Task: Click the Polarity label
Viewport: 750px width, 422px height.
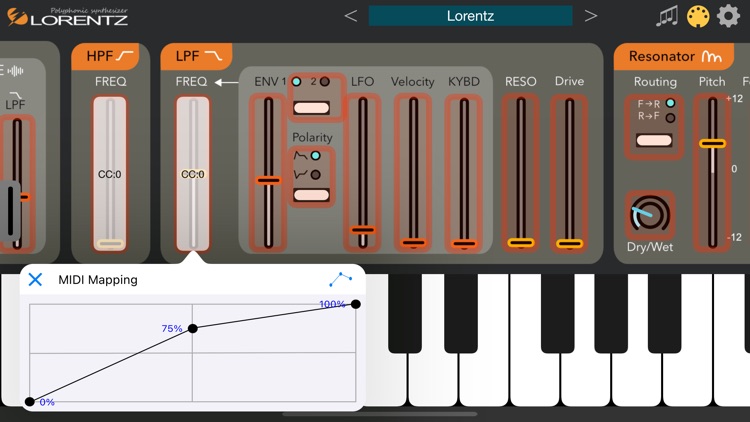Action: click(312, 137)
